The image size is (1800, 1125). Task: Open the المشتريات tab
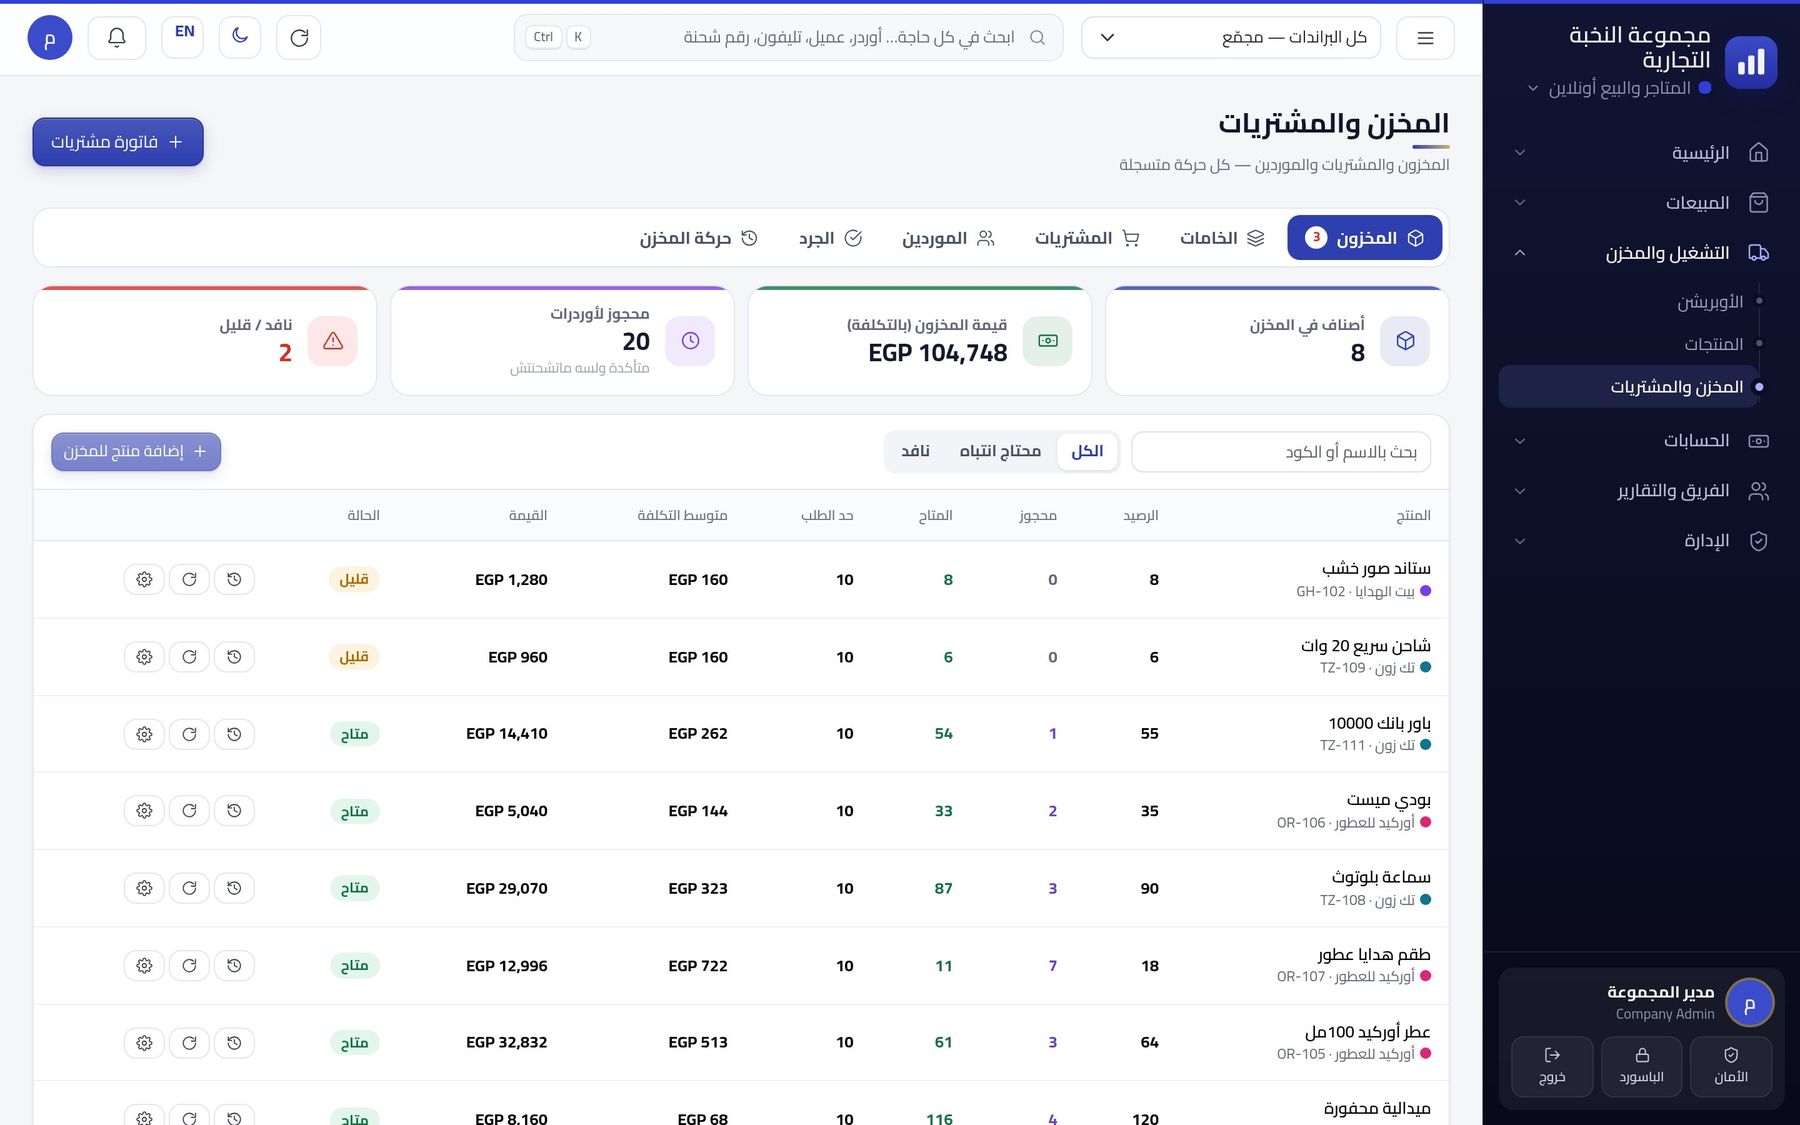tap(1087, 238)
